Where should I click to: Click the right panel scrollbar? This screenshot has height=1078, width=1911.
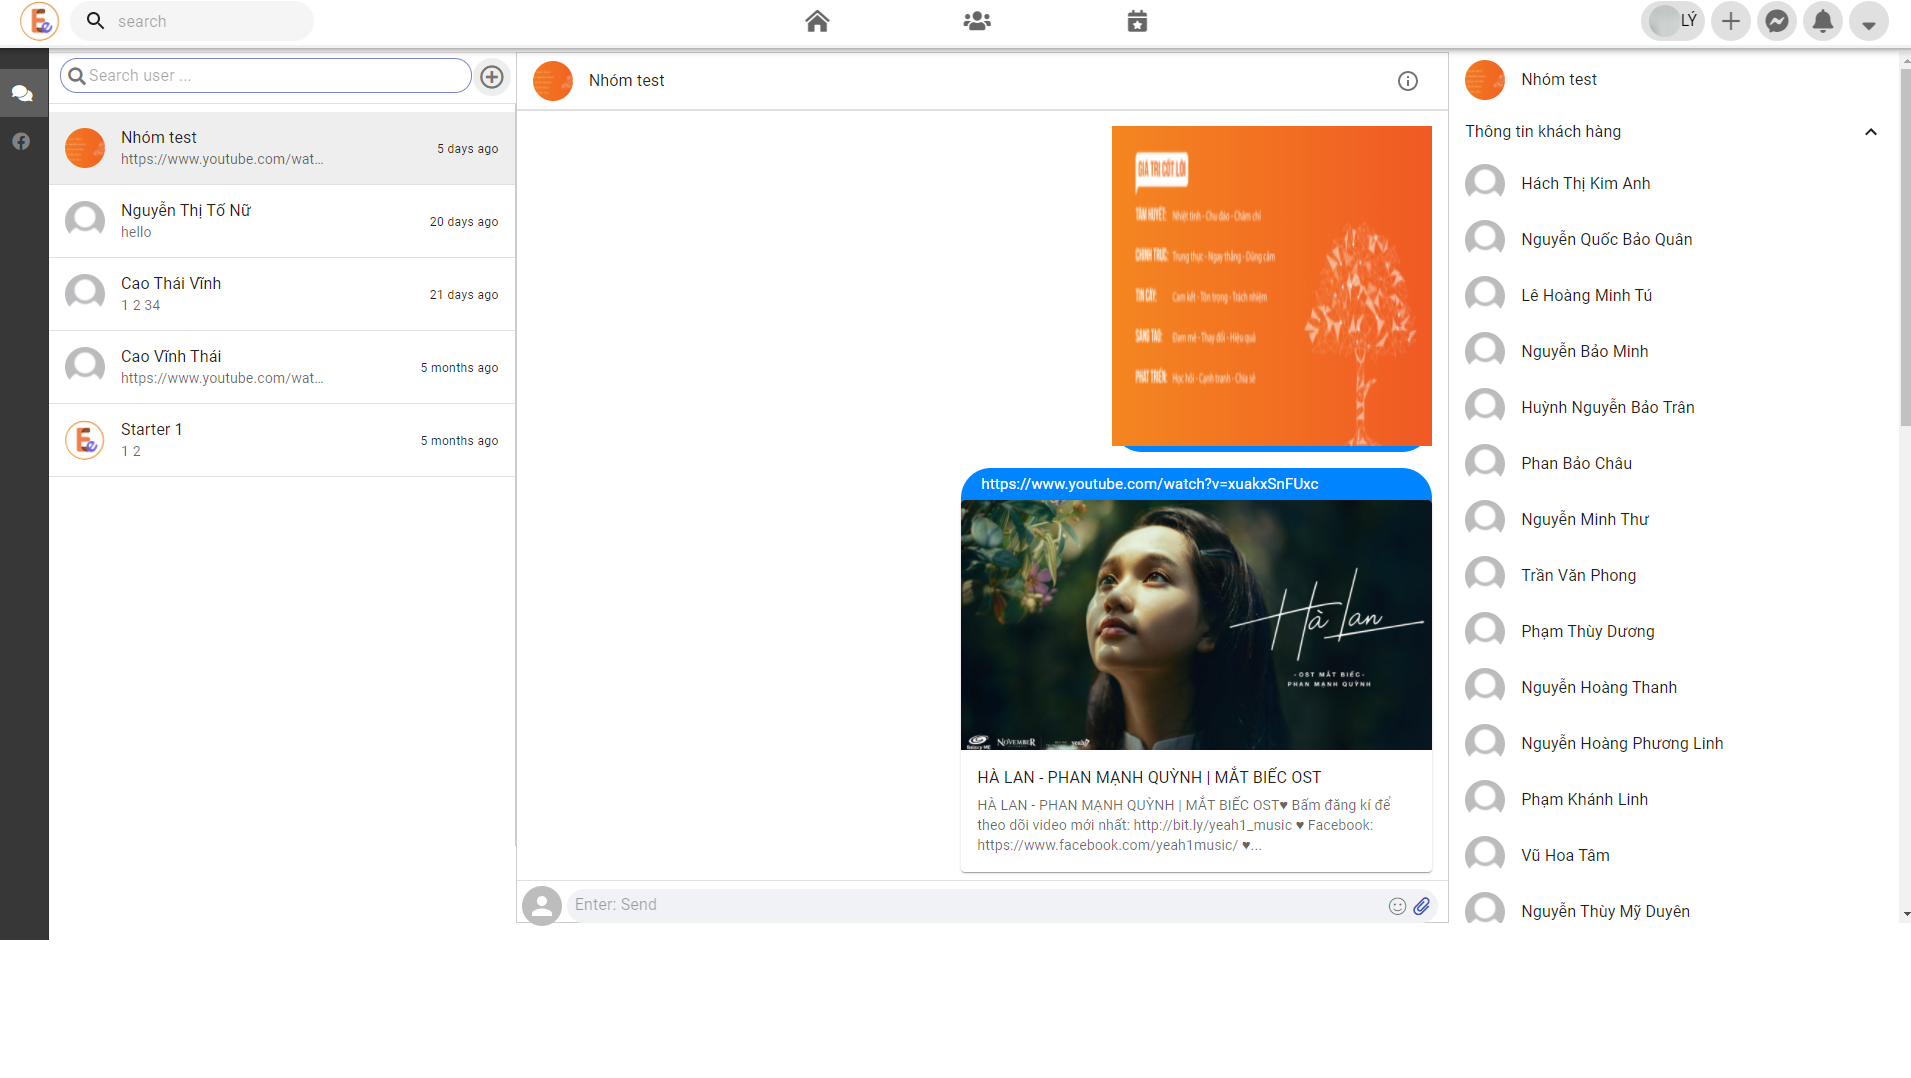(1905, 247)
